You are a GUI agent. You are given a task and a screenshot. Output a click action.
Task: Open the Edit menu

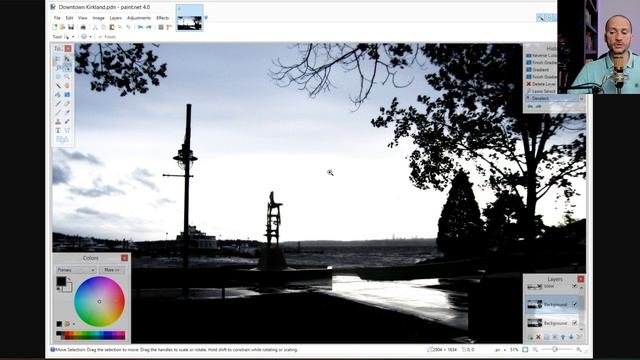(69, 18)
